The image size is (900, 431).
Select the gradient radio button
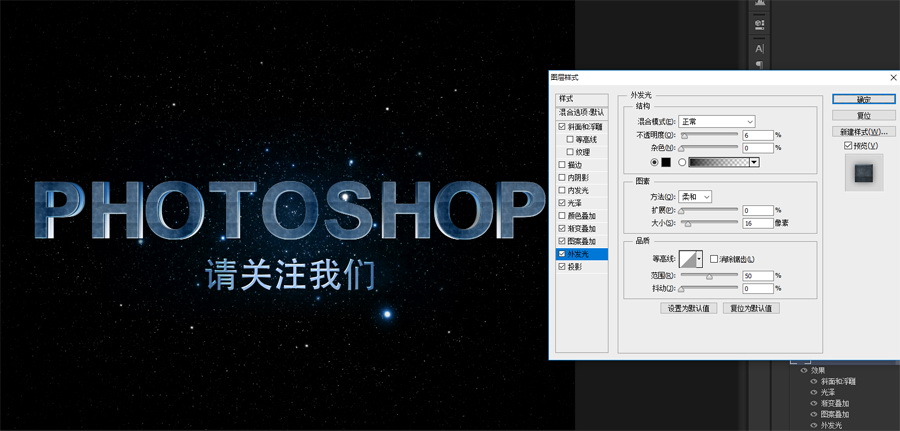coord(682,162)
